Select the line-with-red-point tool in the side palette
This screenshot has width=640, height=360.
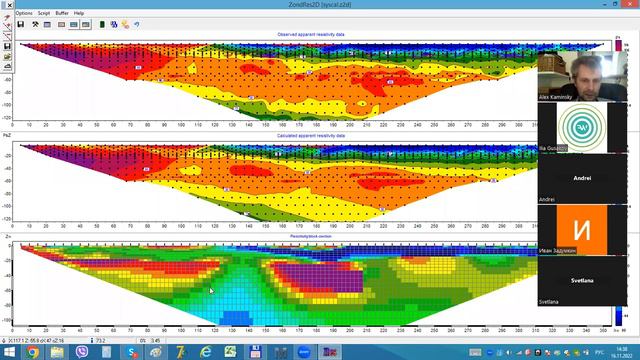7,27
